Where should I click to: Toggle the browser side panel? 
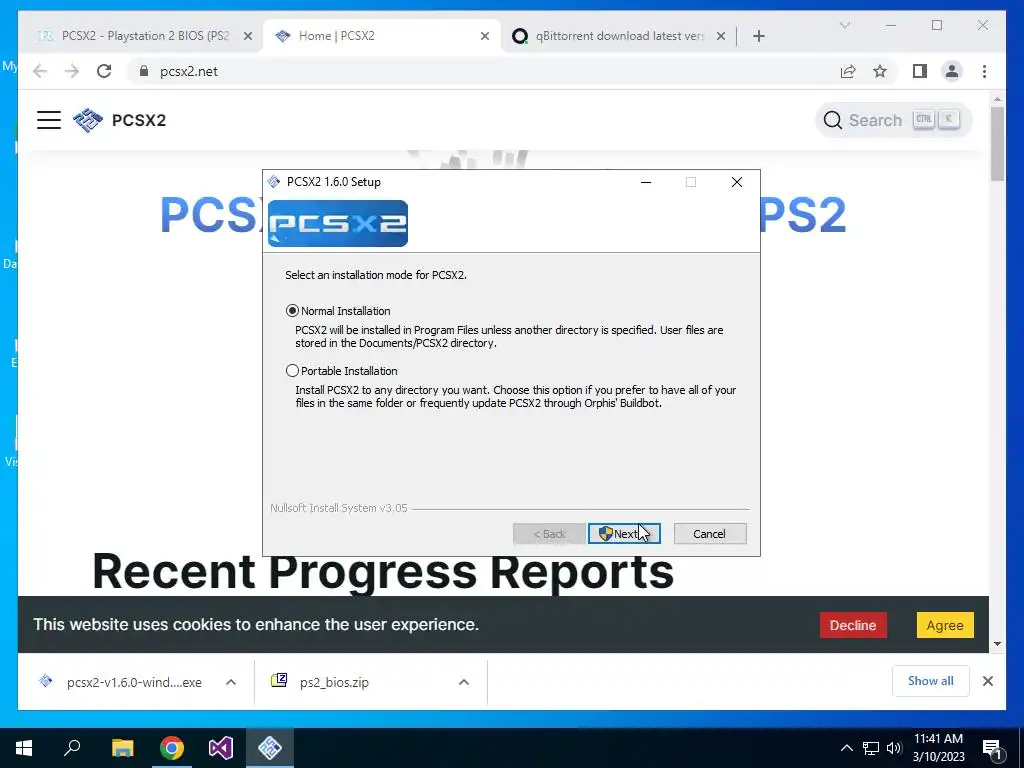pyautogui.click(x=920, y=71)
